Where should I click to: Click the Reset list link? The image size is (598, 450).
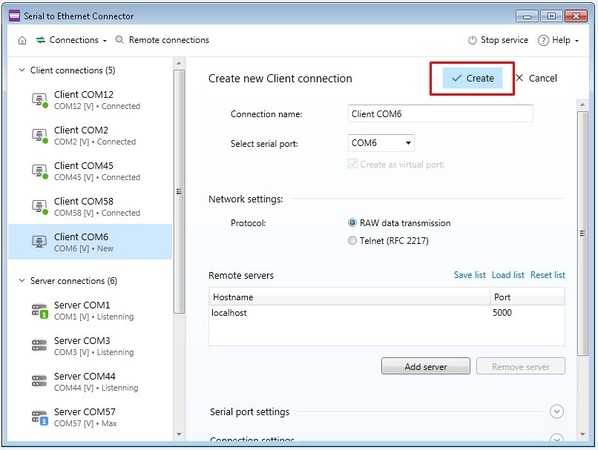point(548,275)
